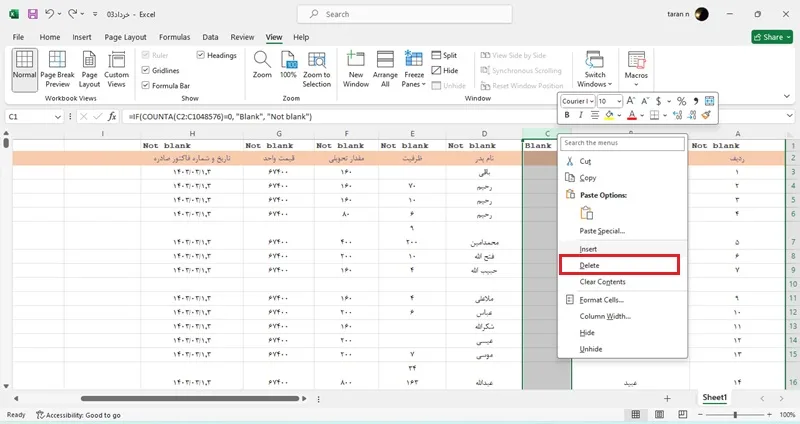The width and height of the screenshot is (800, 424).
Task: Apply bold in the mini toolbar
Action: [x=567, y=115]
